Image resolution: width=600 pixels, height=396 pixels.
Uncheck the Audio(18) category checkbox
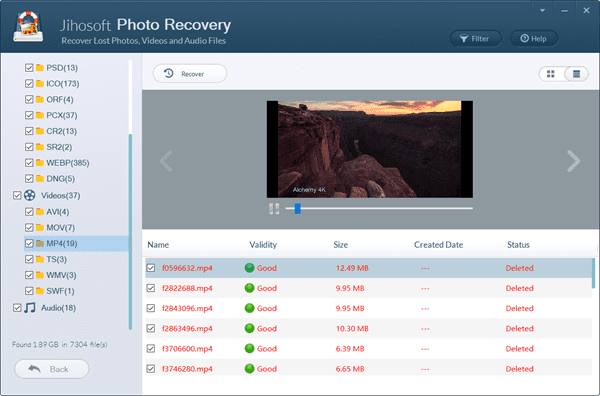17,308
